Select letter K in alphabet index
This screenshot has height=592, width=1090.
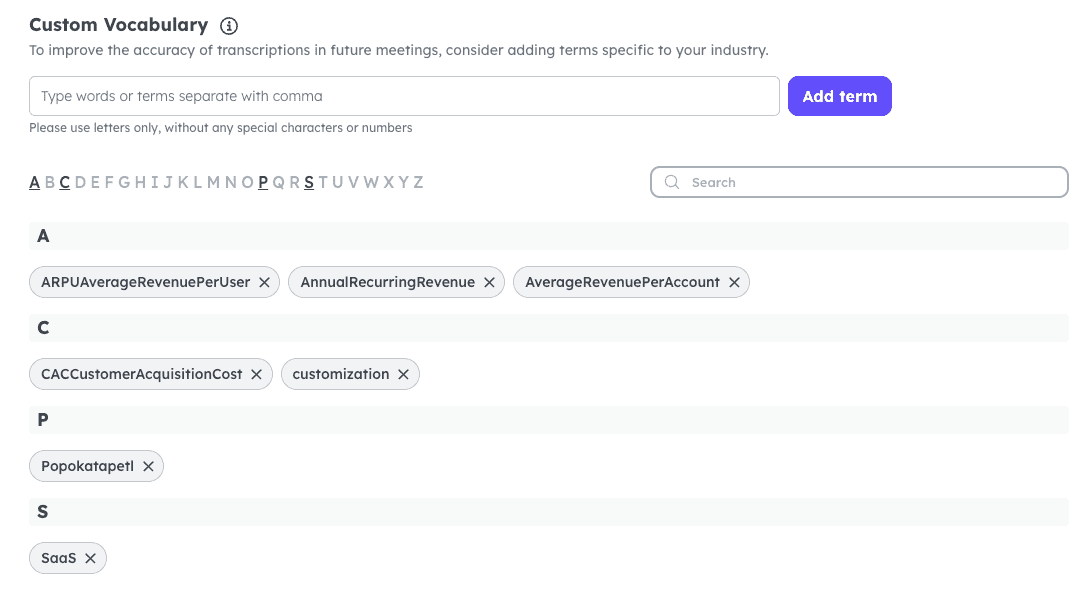(x=184, y=182)
